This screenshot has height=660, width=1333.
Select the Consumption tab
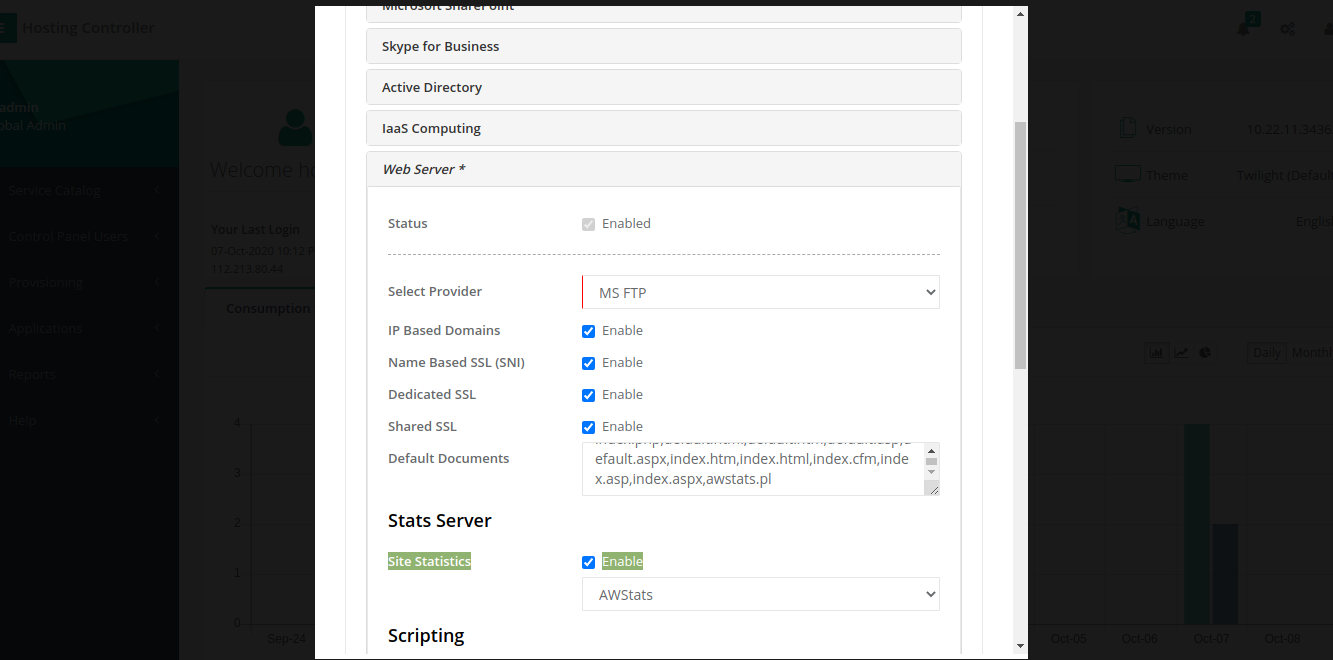tap(266, 308)
